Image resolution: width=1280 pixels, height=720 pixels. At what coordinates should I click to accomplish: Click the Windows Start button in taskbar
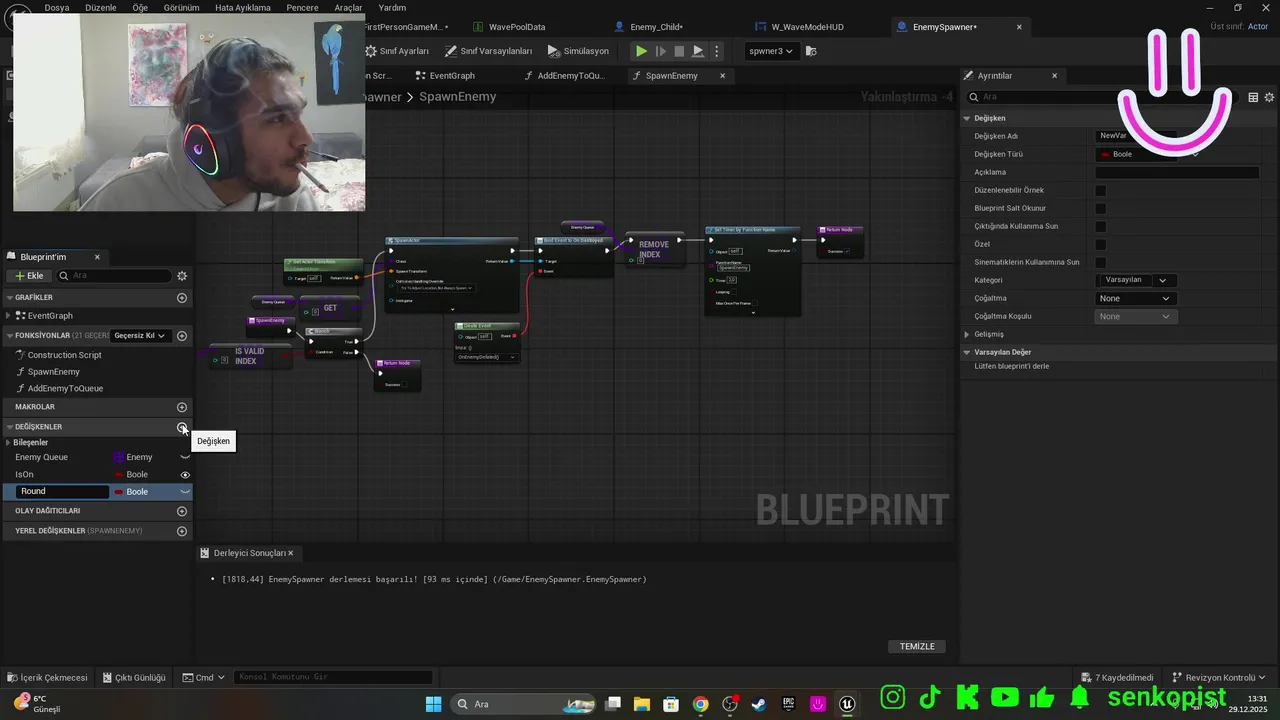click(433, 704)
